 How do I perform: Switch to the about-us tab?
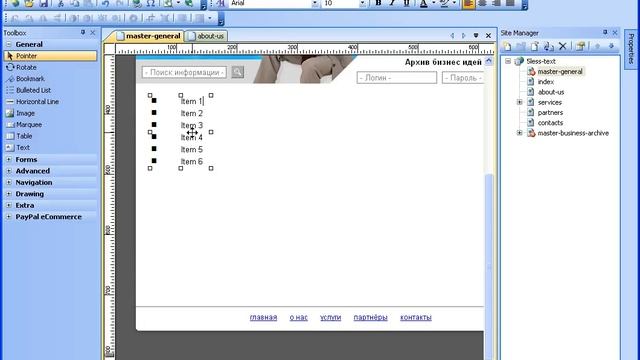click(x=206, y=36)
